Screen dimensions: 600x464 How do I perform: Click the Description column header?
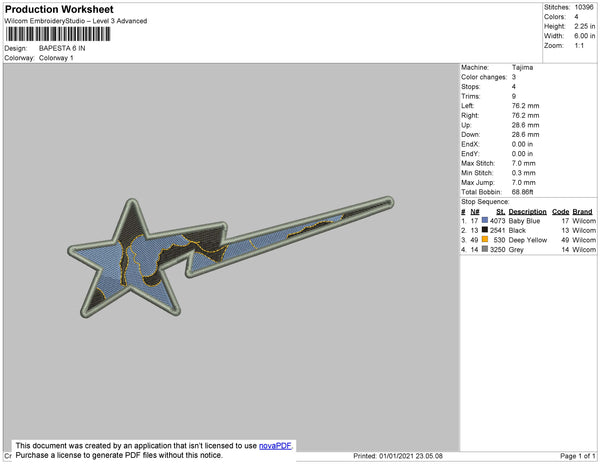click(527, 212)
